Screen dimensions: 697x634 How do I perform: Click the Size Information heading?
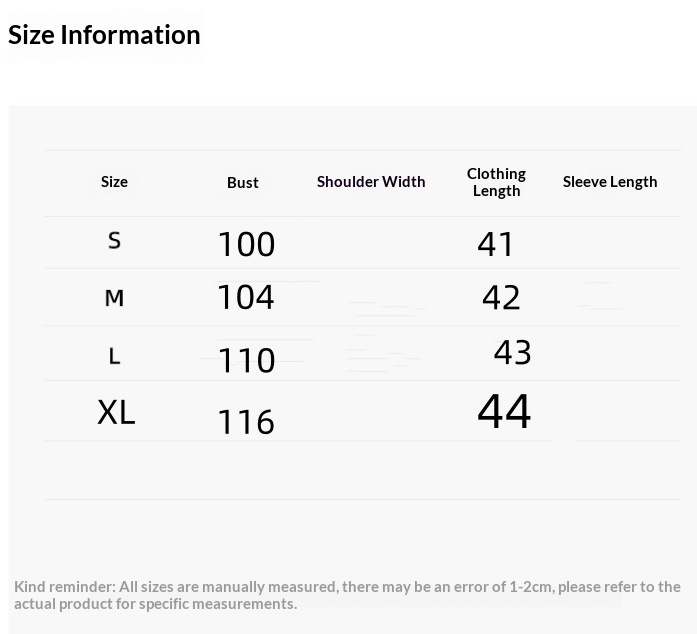(x=104, y=35)
